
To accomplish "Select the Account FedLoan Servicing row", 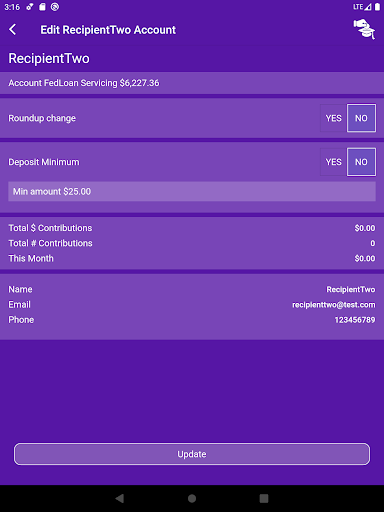I will (192, 83).
